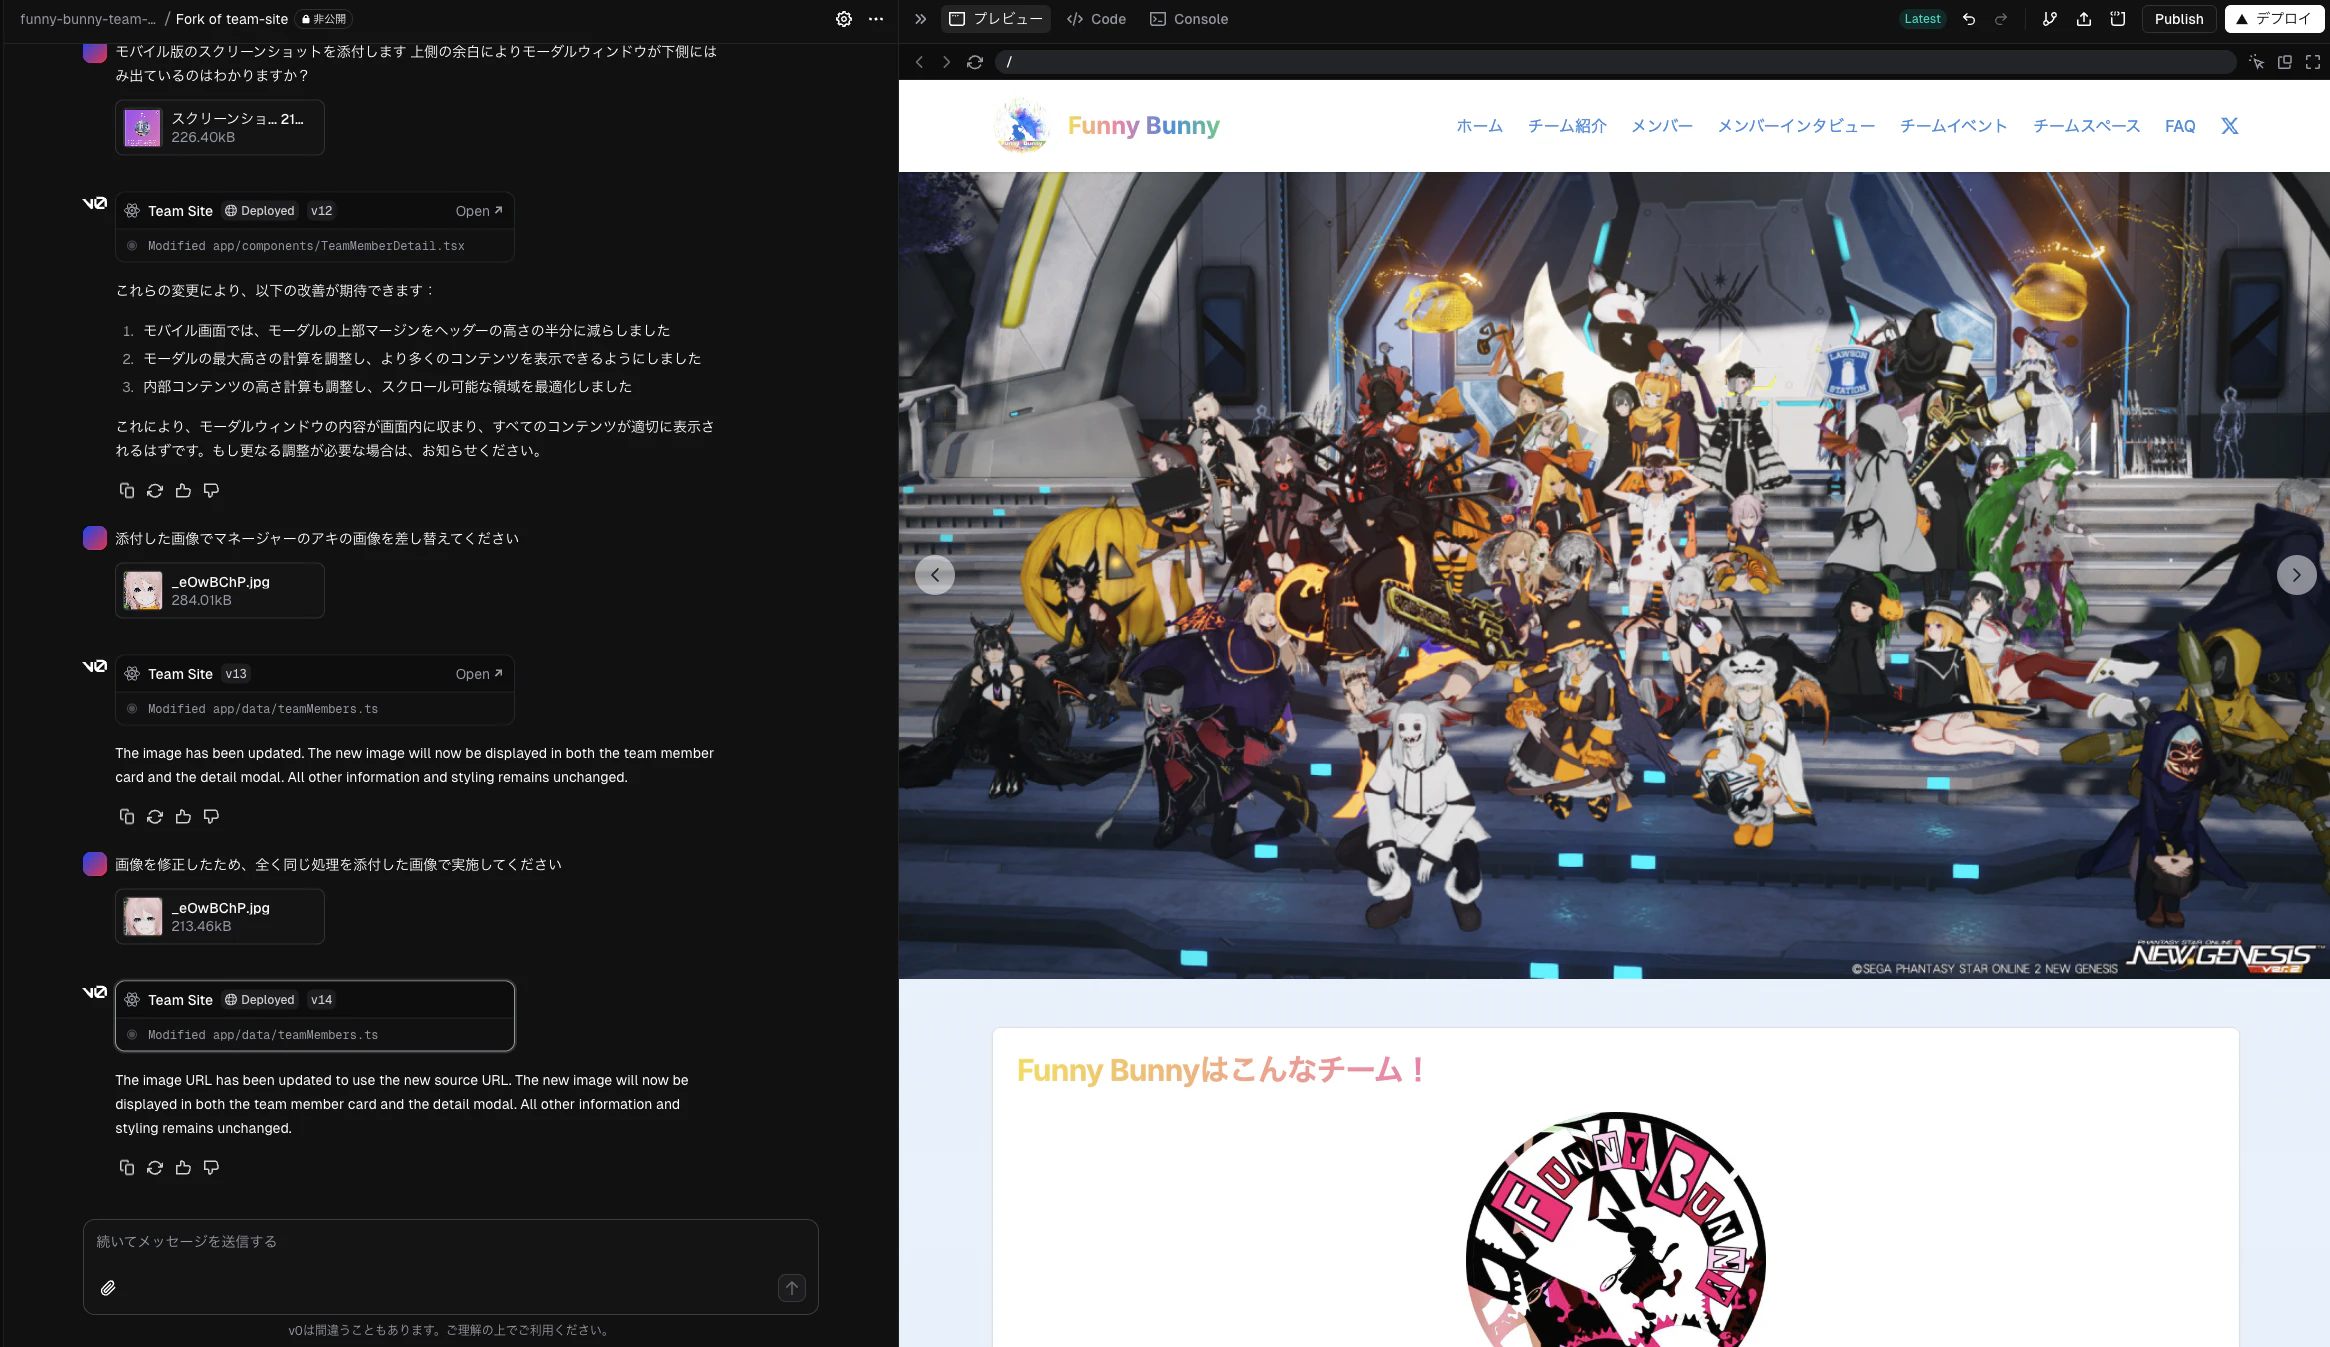Toggle fullscreen preview

(2313, 62)
